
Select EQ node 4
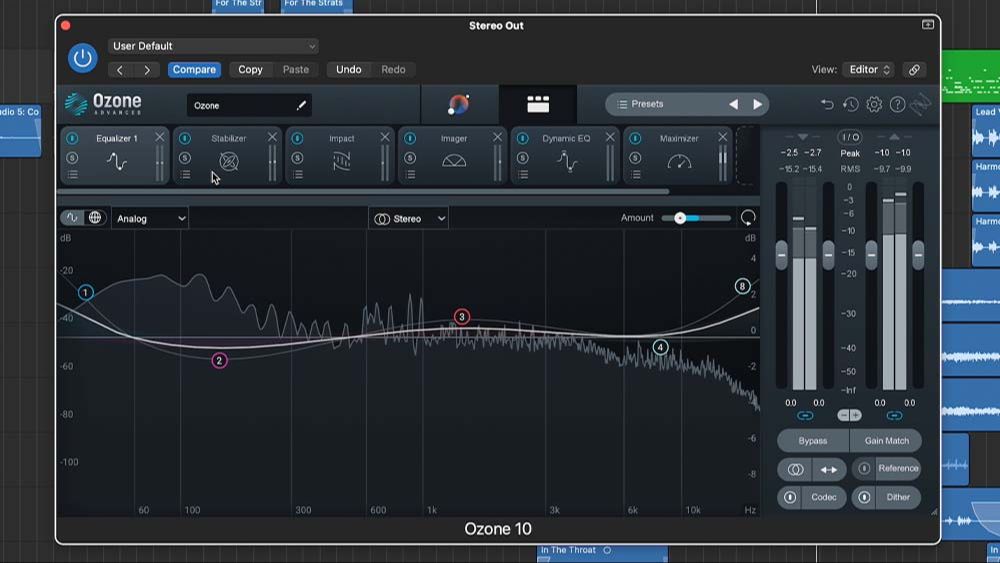click(661, 347)
